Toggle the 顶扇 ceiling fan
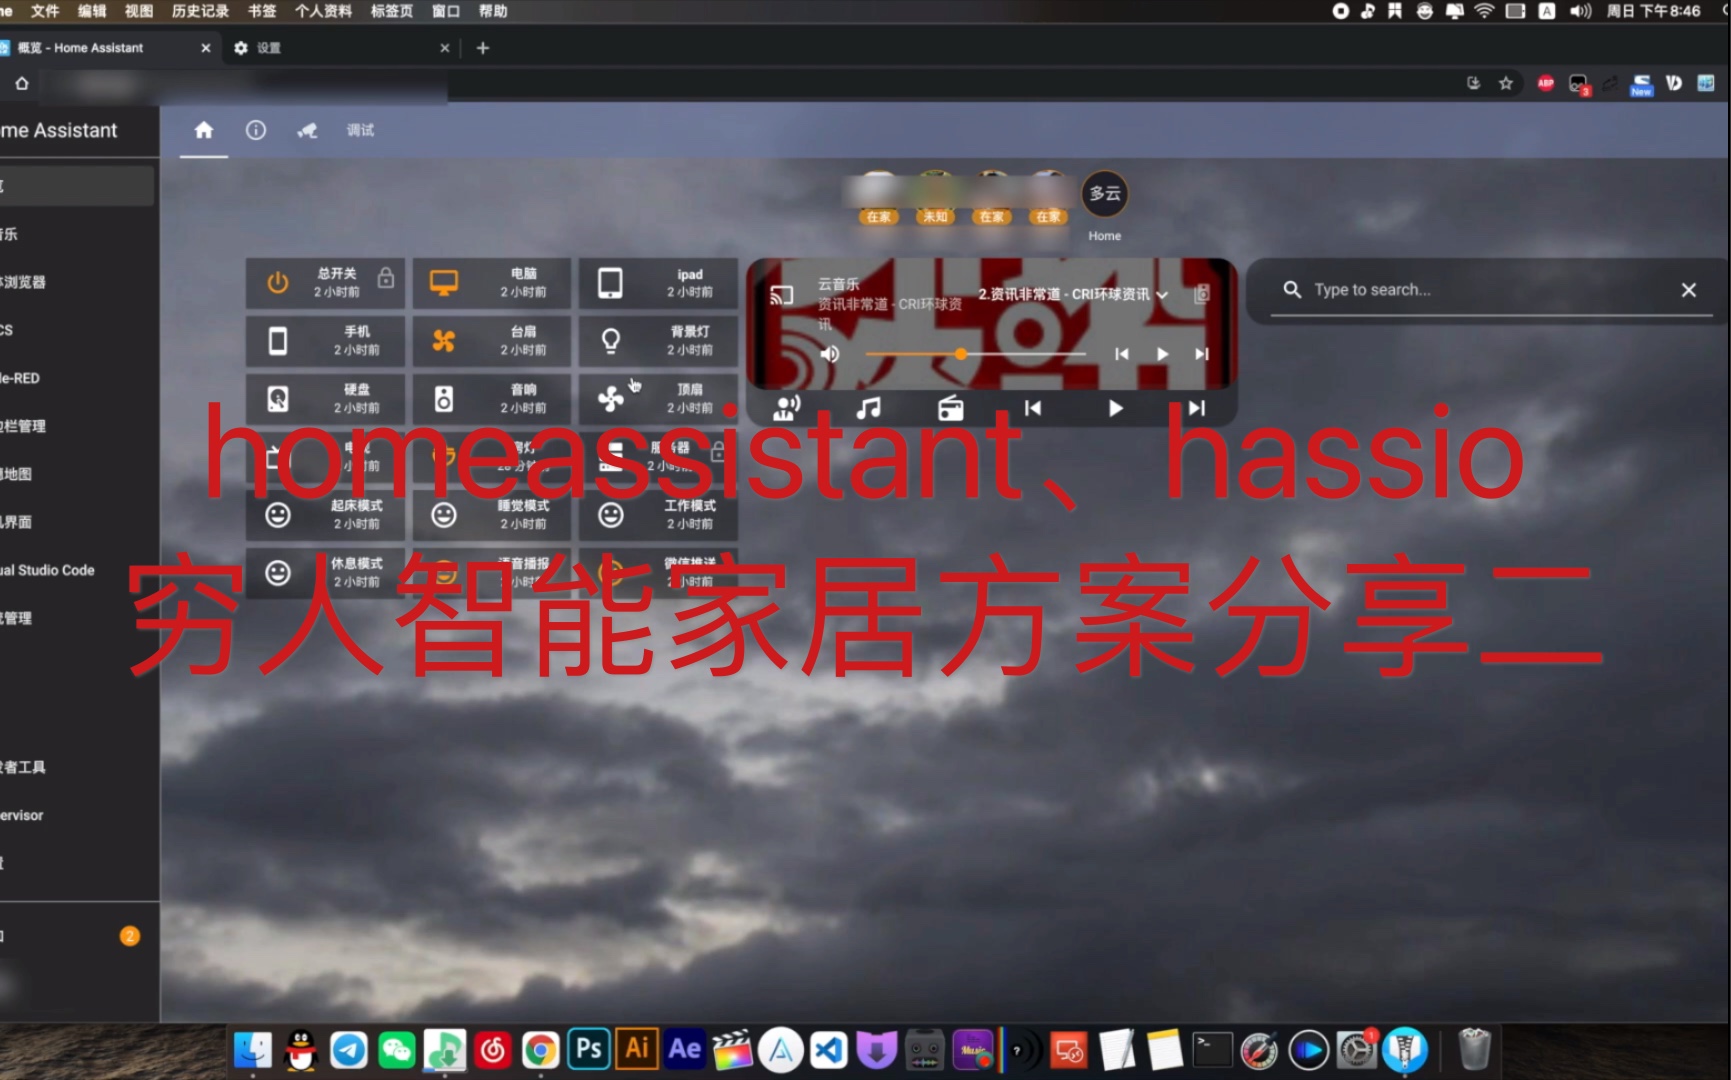The image size is (1731, 1080). click(658, 398)
